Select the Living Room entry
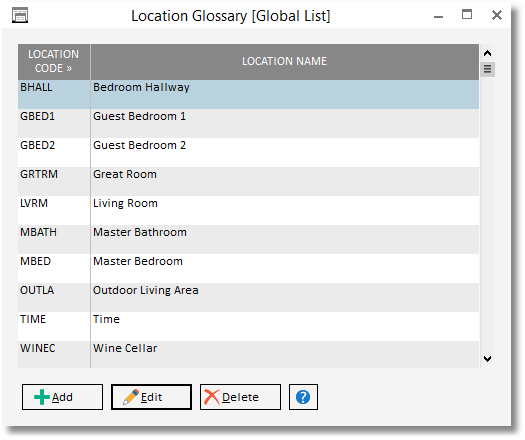Screen dimensions: 525x440 pos(248,210)
